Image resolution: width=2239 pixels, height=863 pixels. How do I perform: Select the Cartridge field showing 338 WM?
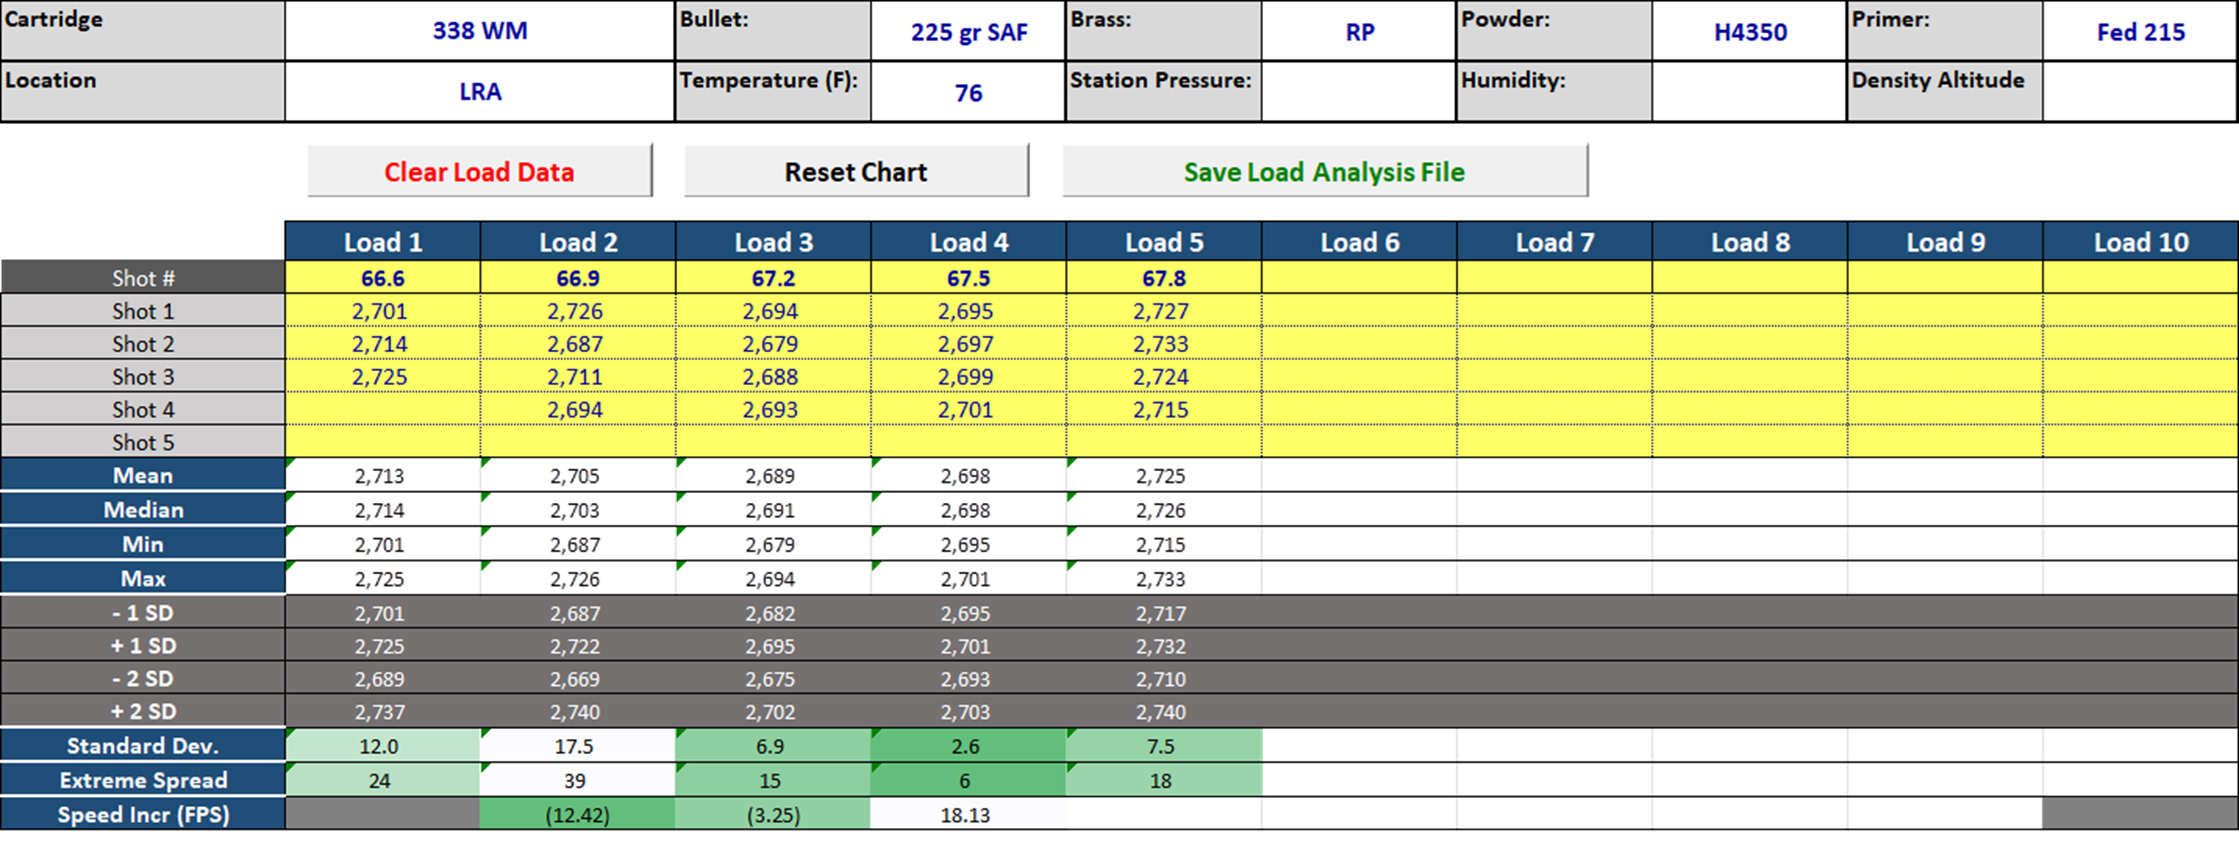pos(480,31)
